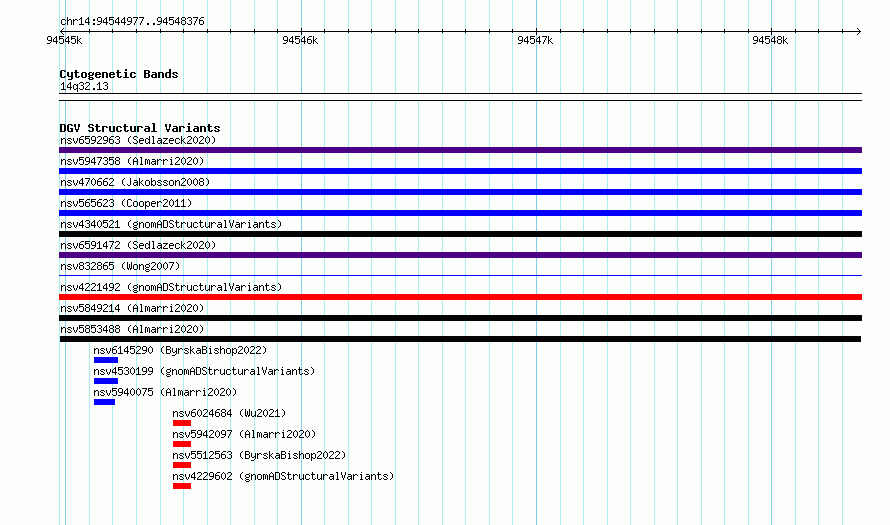Click the ruler's right arrowhead
Image resolution: width=890 pixels, height=525 pixels.
click(859, 32)
